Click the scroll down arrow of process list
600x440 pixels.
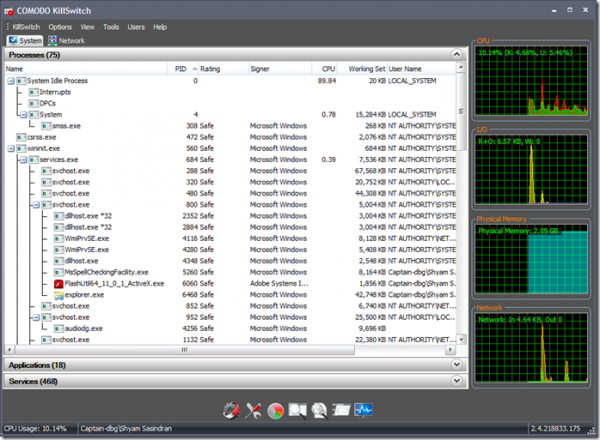point(461,339)
